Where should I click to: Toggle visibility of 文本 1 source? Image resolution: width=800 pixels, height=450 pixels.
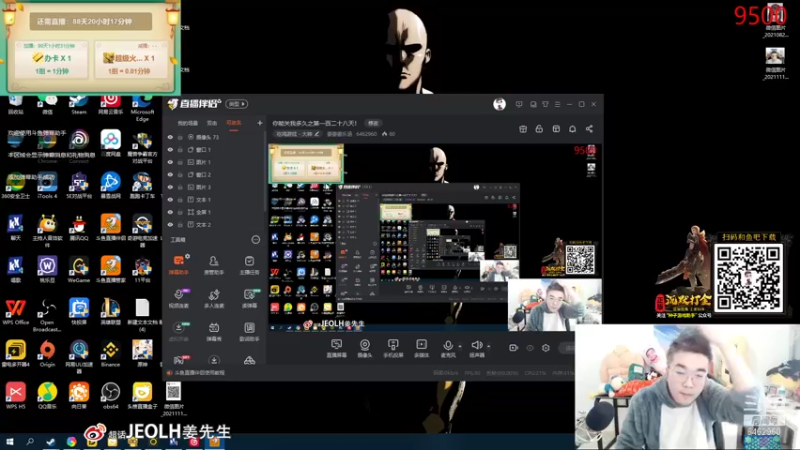[x=170, y=199]
